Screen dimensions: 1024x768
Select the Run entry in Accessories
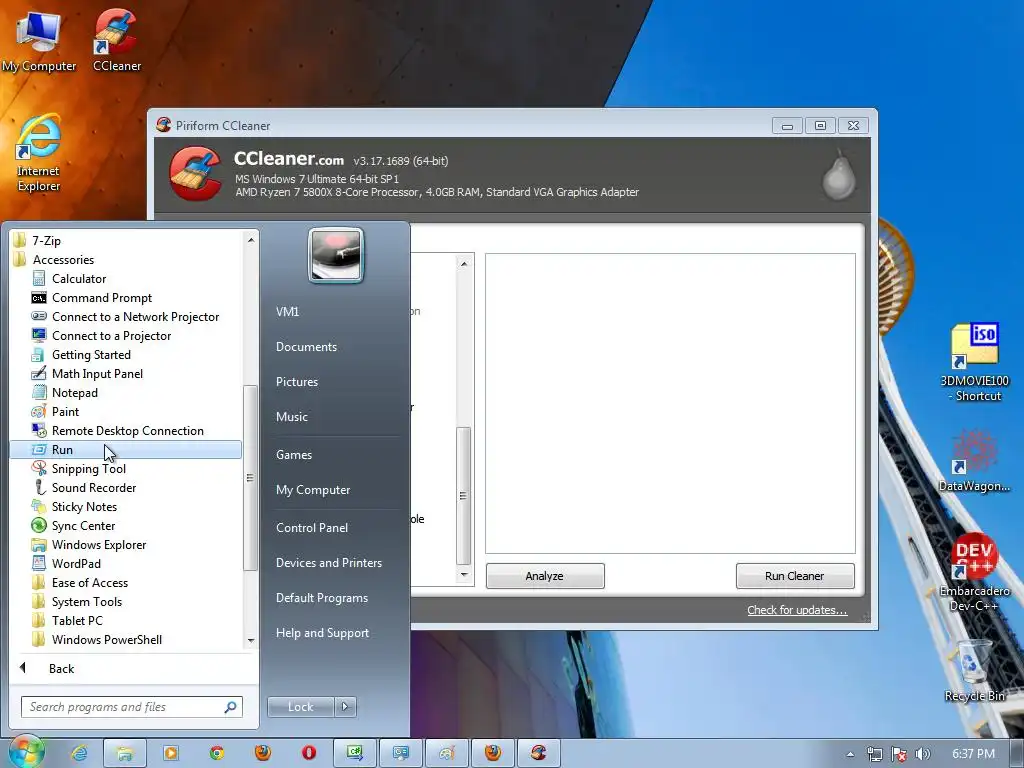pyautogui.click(x=125, y=449)
